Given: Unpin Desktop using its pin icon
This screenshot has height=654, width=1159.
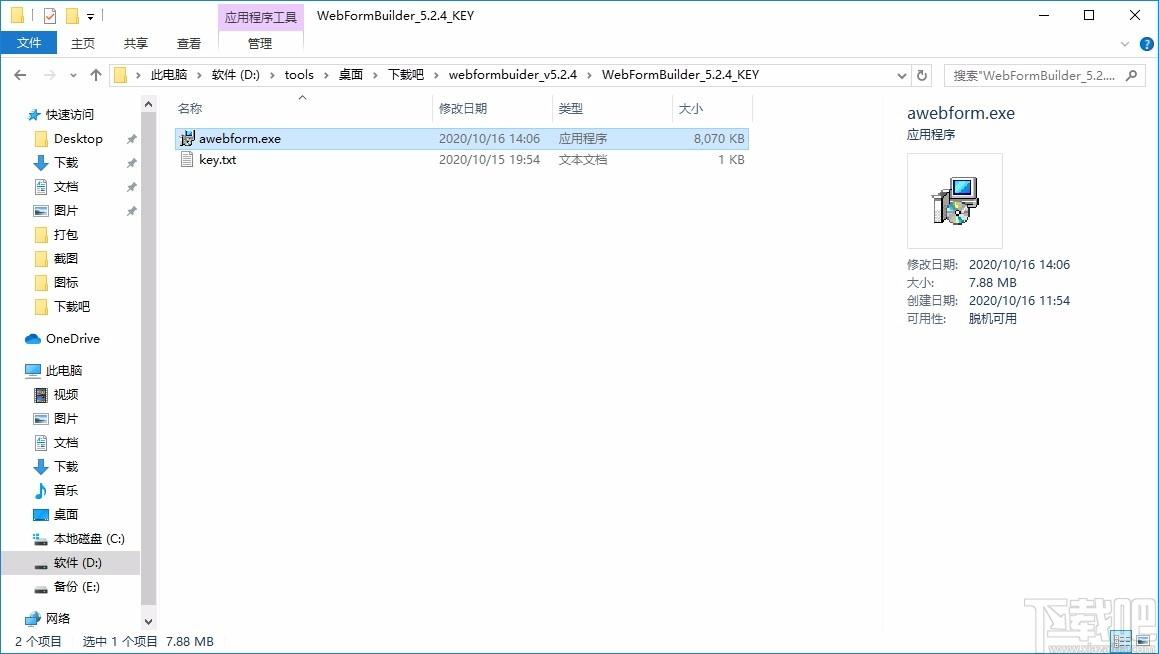Looking at the screenshot, I should (x=132, y=139).
